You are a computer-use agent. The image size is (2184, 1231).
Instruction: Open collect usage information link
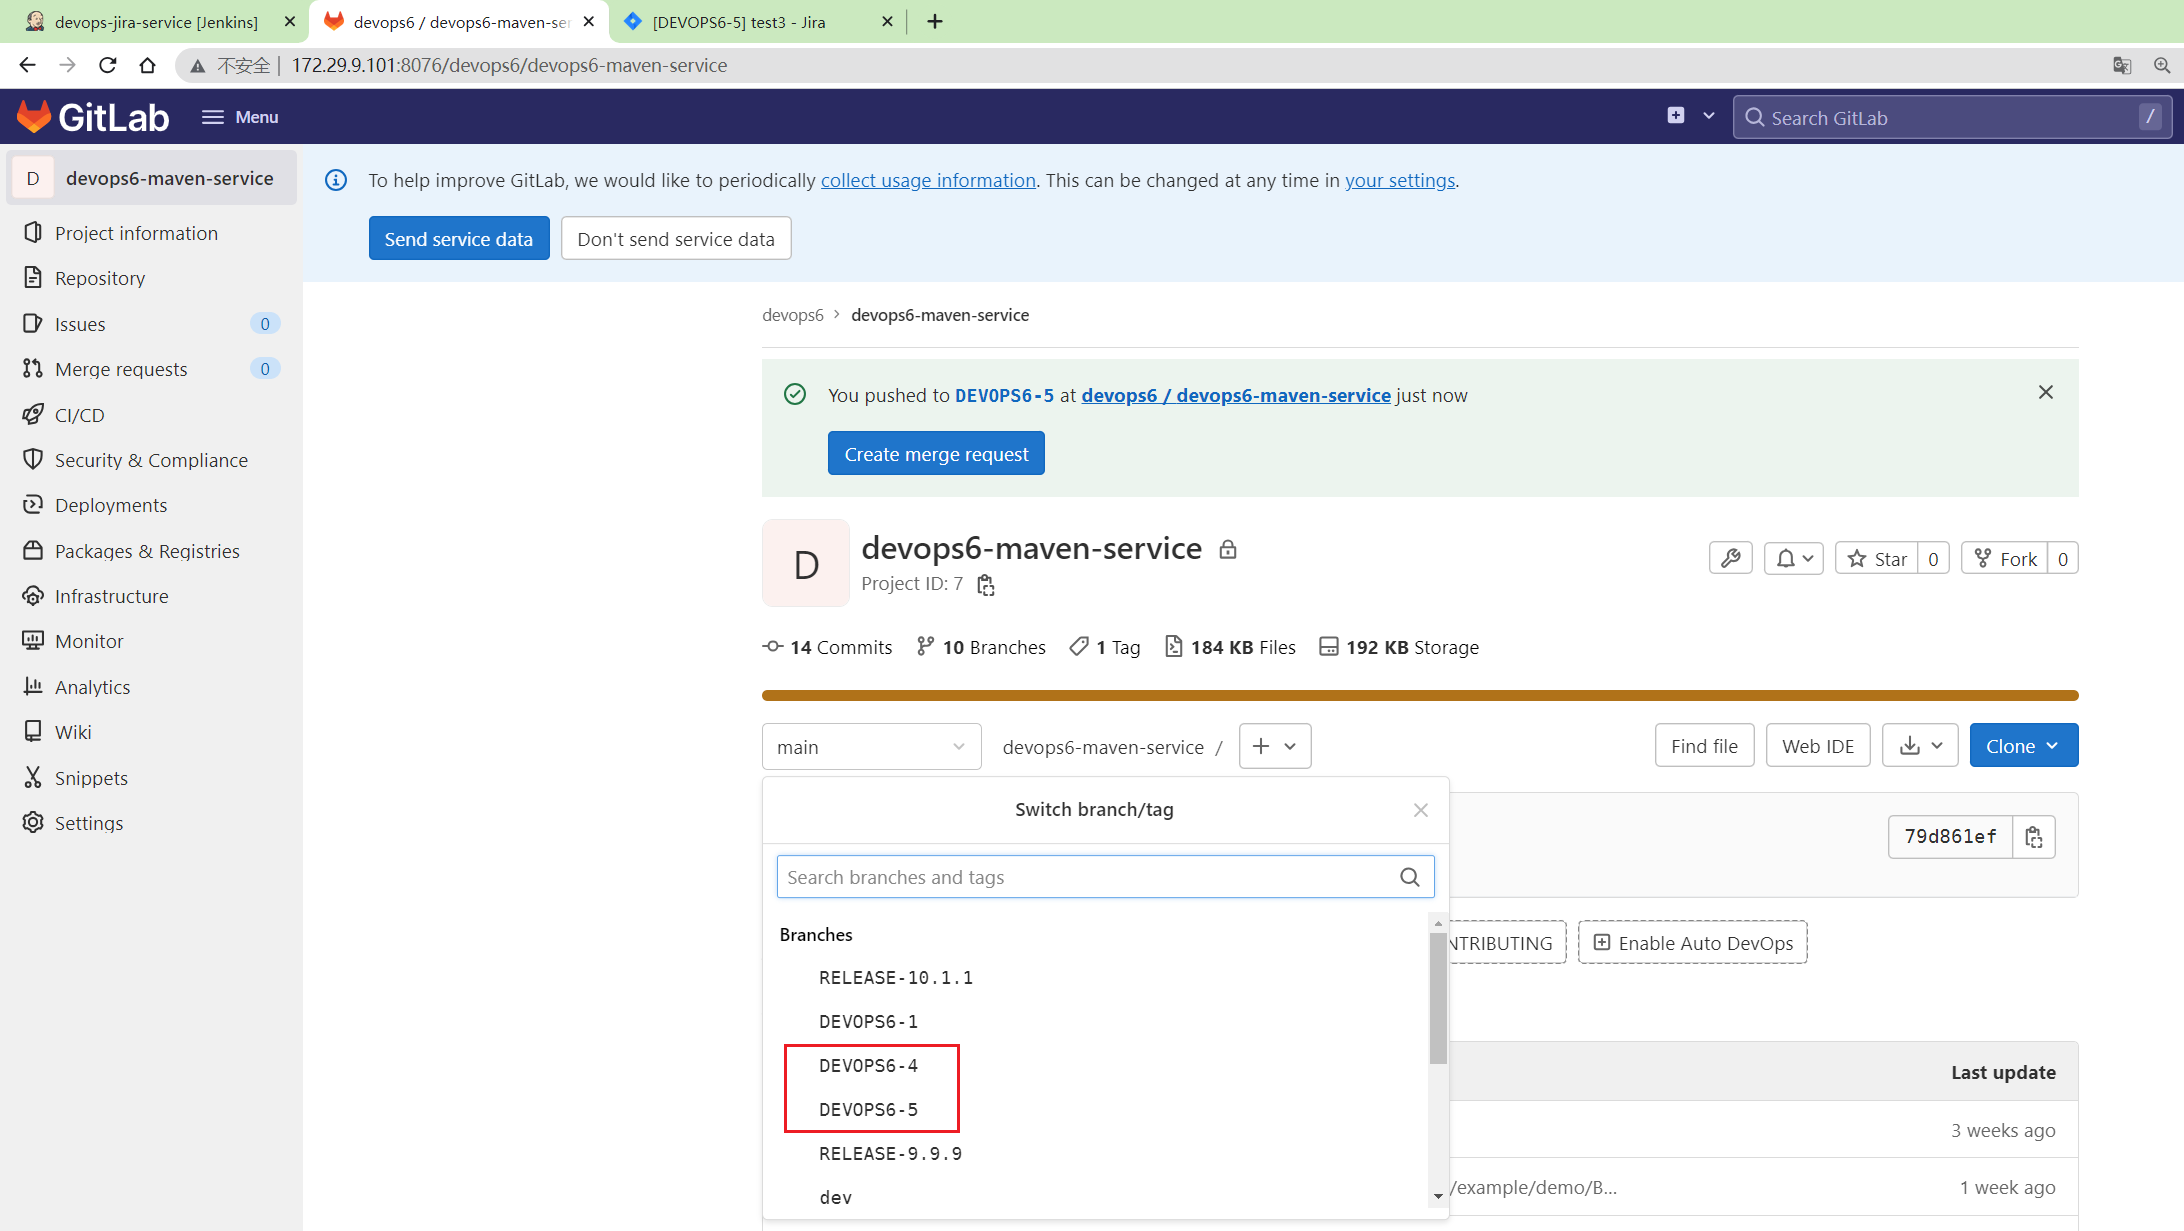[928, 180]
